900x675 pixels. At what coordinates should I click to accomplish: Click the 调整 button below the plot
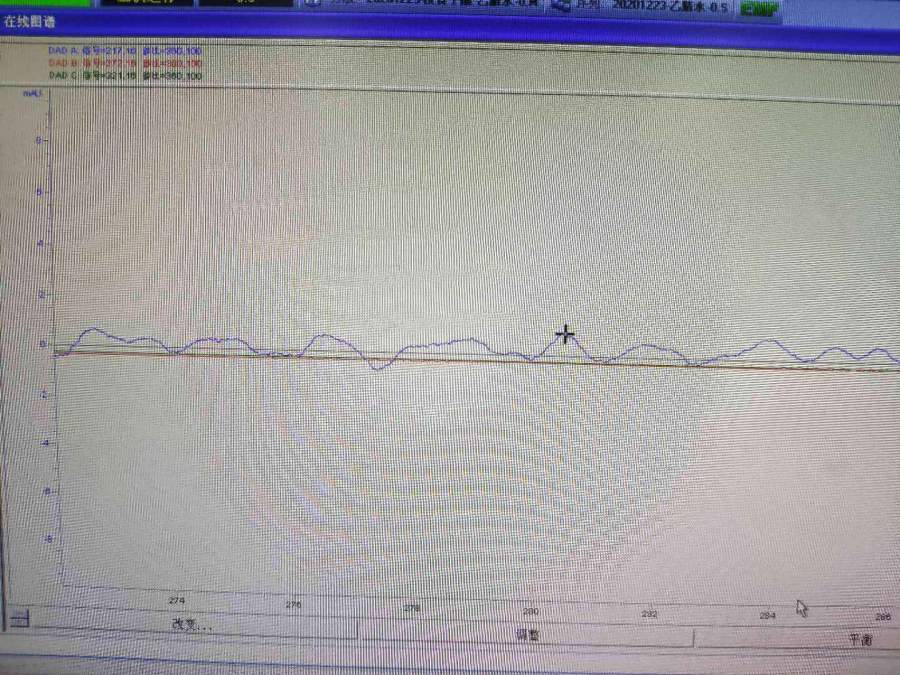526,634
